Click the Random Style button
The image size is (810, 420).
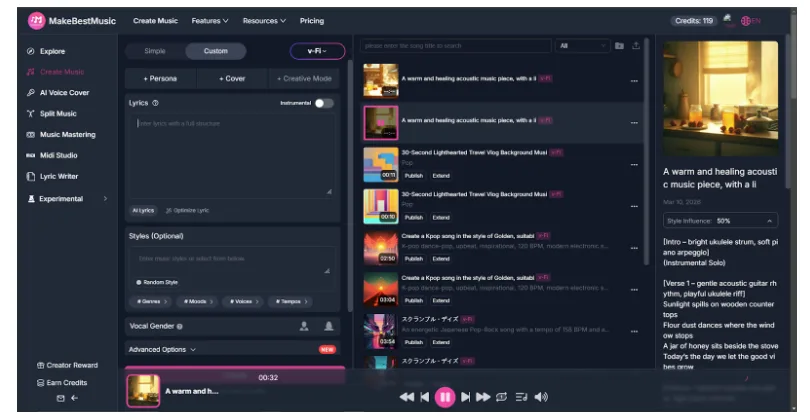[158, 283]
